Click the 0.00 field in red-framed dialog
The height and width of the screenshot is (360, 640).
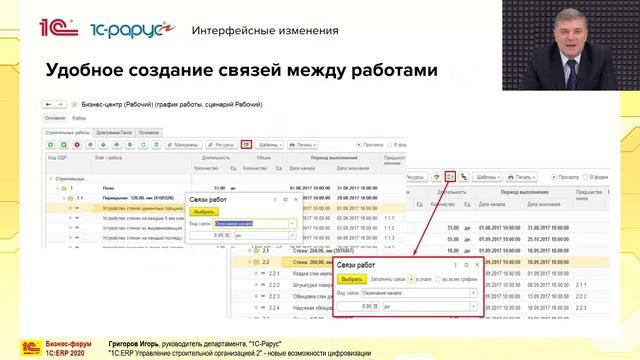(358, 306)
